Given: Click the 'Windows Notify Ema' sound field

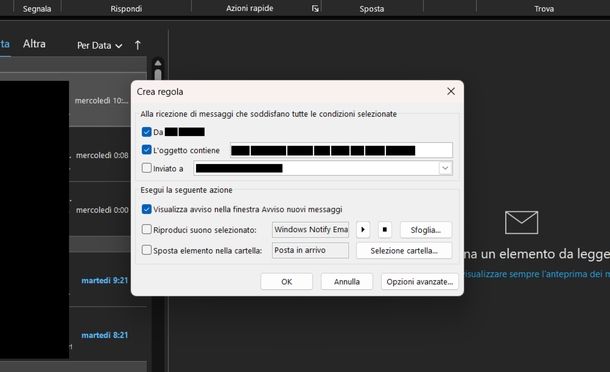Looking at the screenshot, I should pos(310,230).
